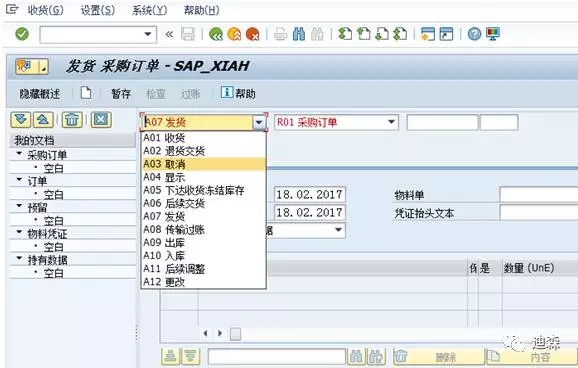Click the transaction command field box
Screen dimensions: 578x368
click(x=98, y=35)
